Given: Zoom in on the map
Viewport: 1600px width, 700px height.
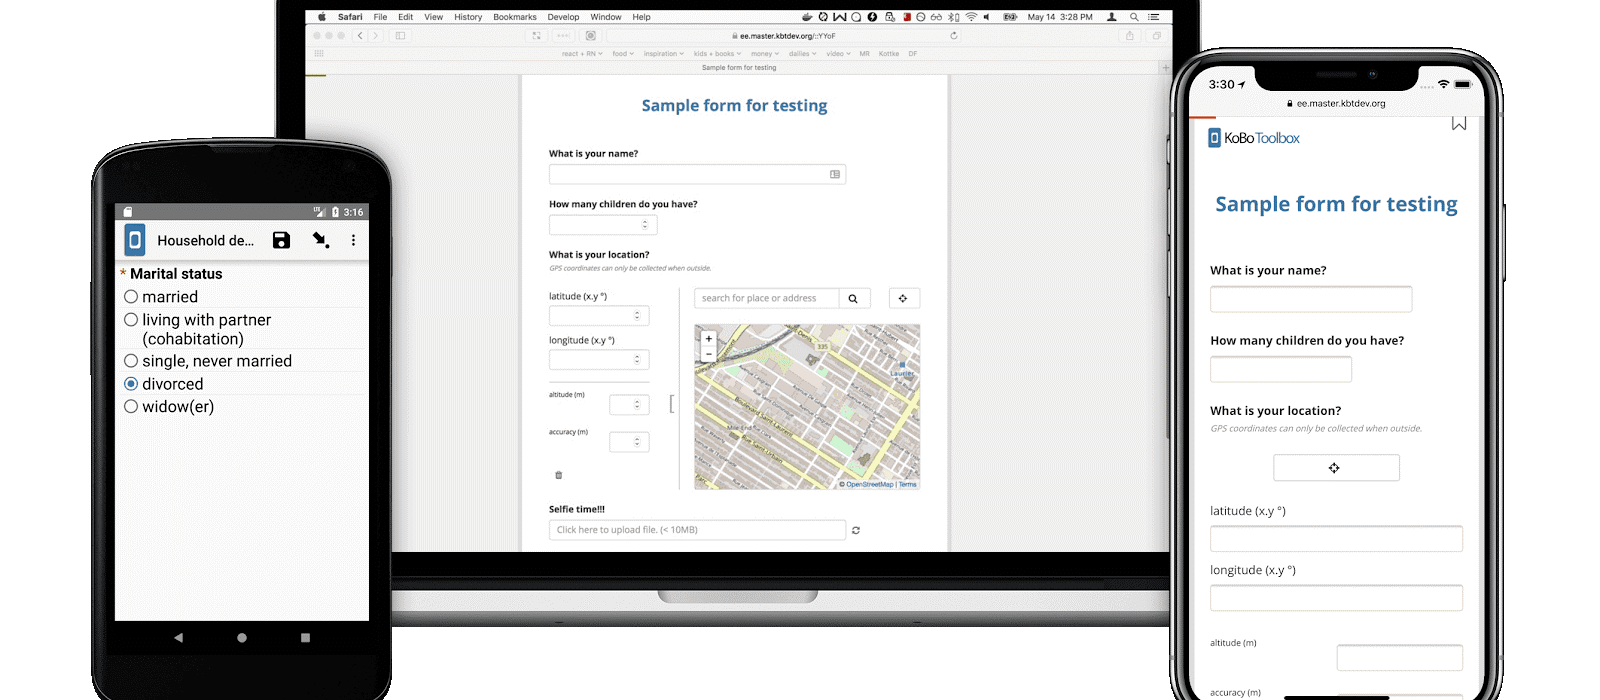Looking at the screenshot, I should 709,339.
